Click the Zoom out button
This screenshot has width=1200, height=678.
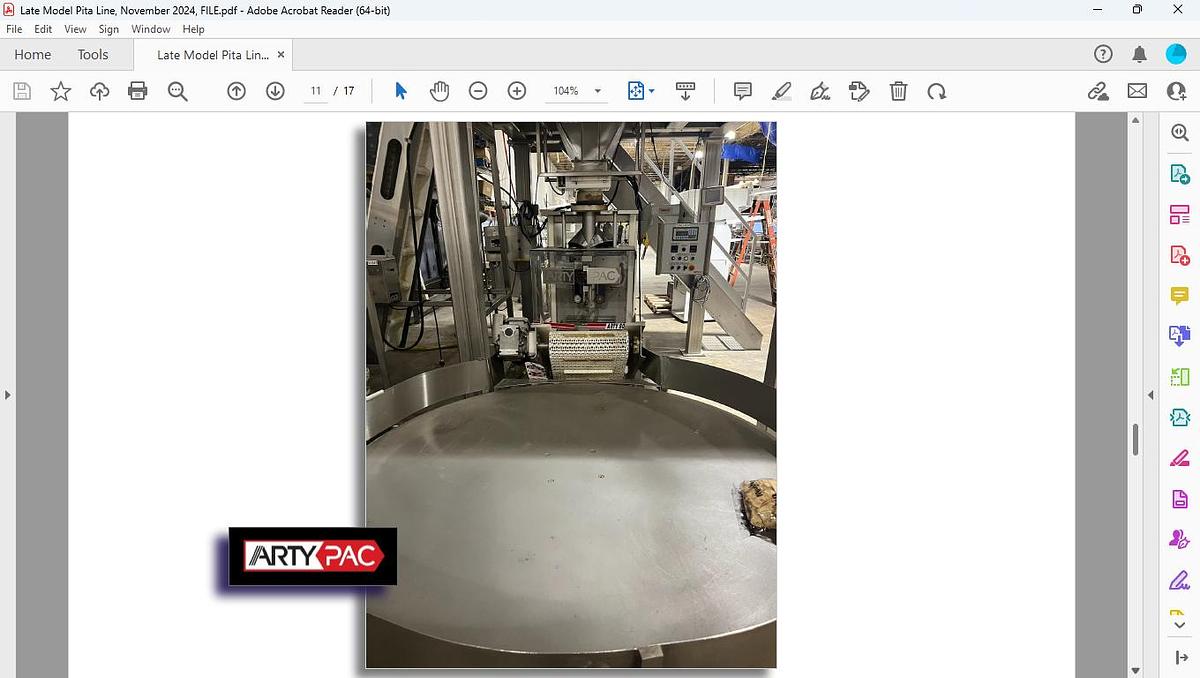click(478, 90)
